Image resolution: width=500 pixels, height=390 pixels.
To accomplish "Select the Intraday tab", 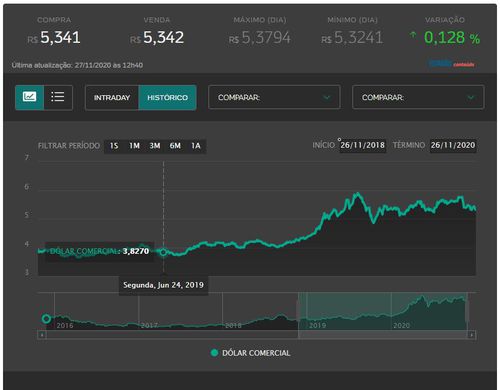I will coord(112,98).
